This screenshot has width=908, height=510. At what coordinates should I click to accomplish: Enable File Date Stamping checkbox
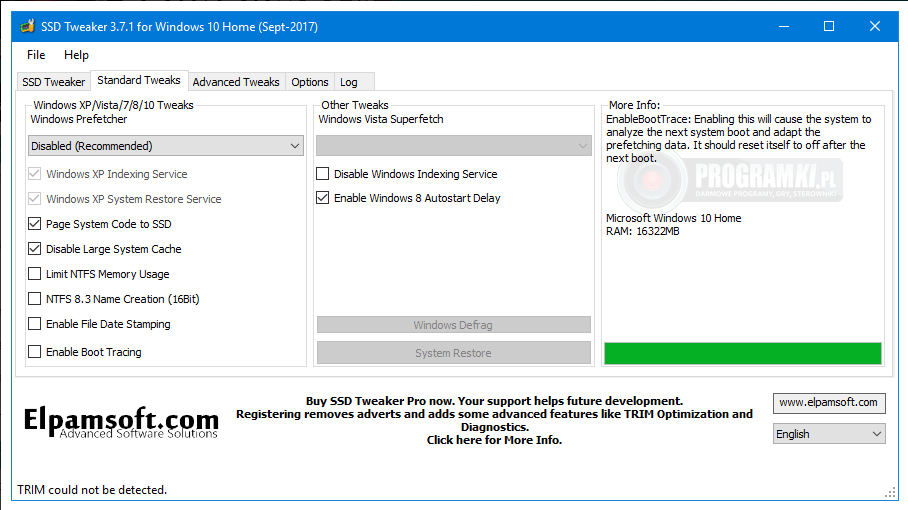(35, 324)
